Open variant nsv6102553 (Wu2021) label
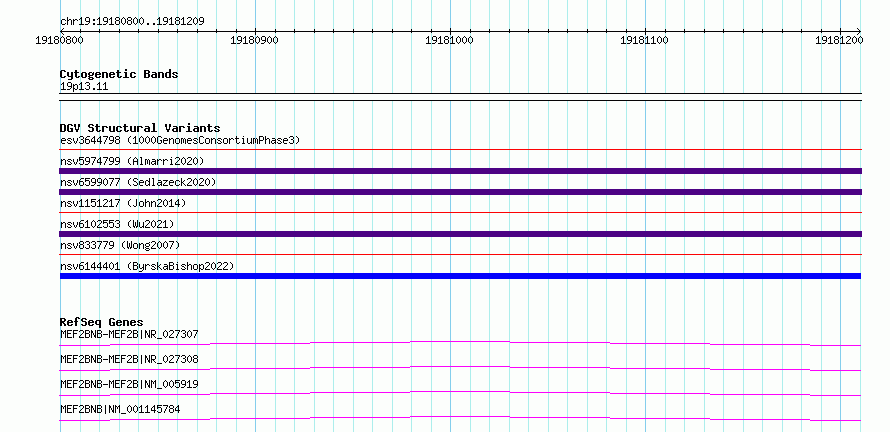 (x=117, y=224)
